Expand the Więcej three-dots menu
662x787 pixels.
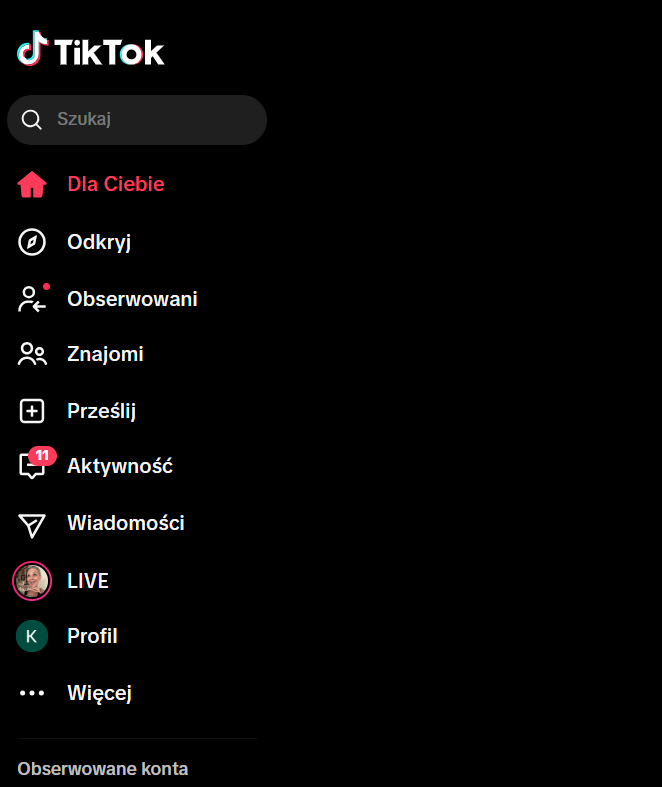(32, 693)
